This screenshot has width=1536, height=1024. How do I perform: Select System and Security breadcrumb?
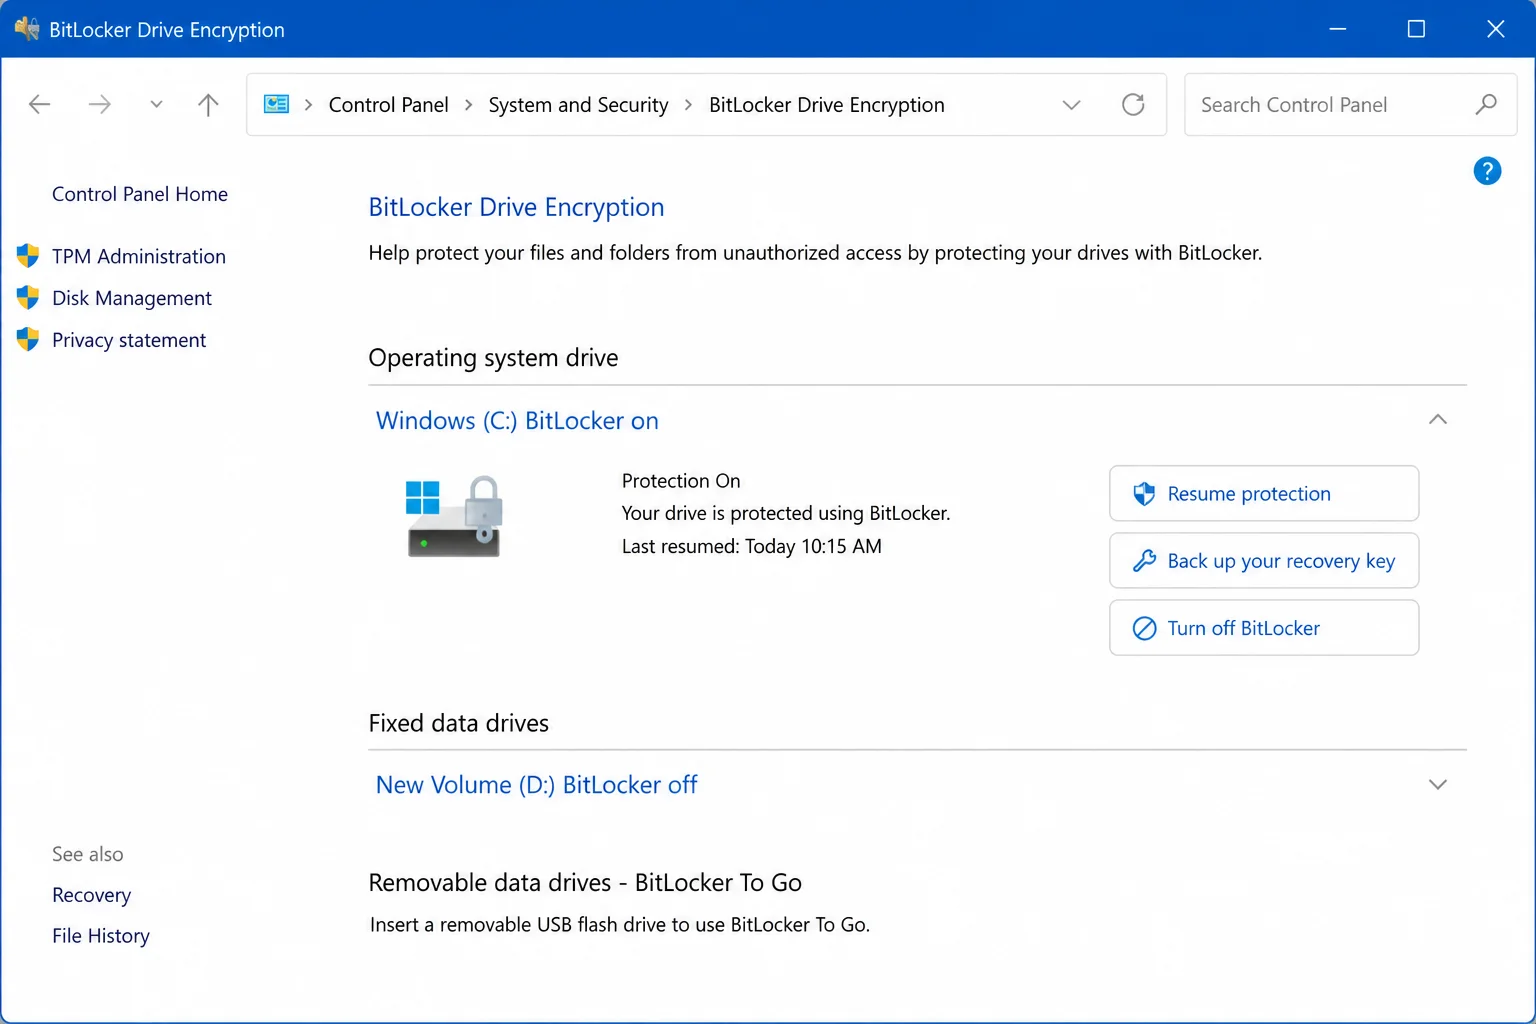point(578,105)
